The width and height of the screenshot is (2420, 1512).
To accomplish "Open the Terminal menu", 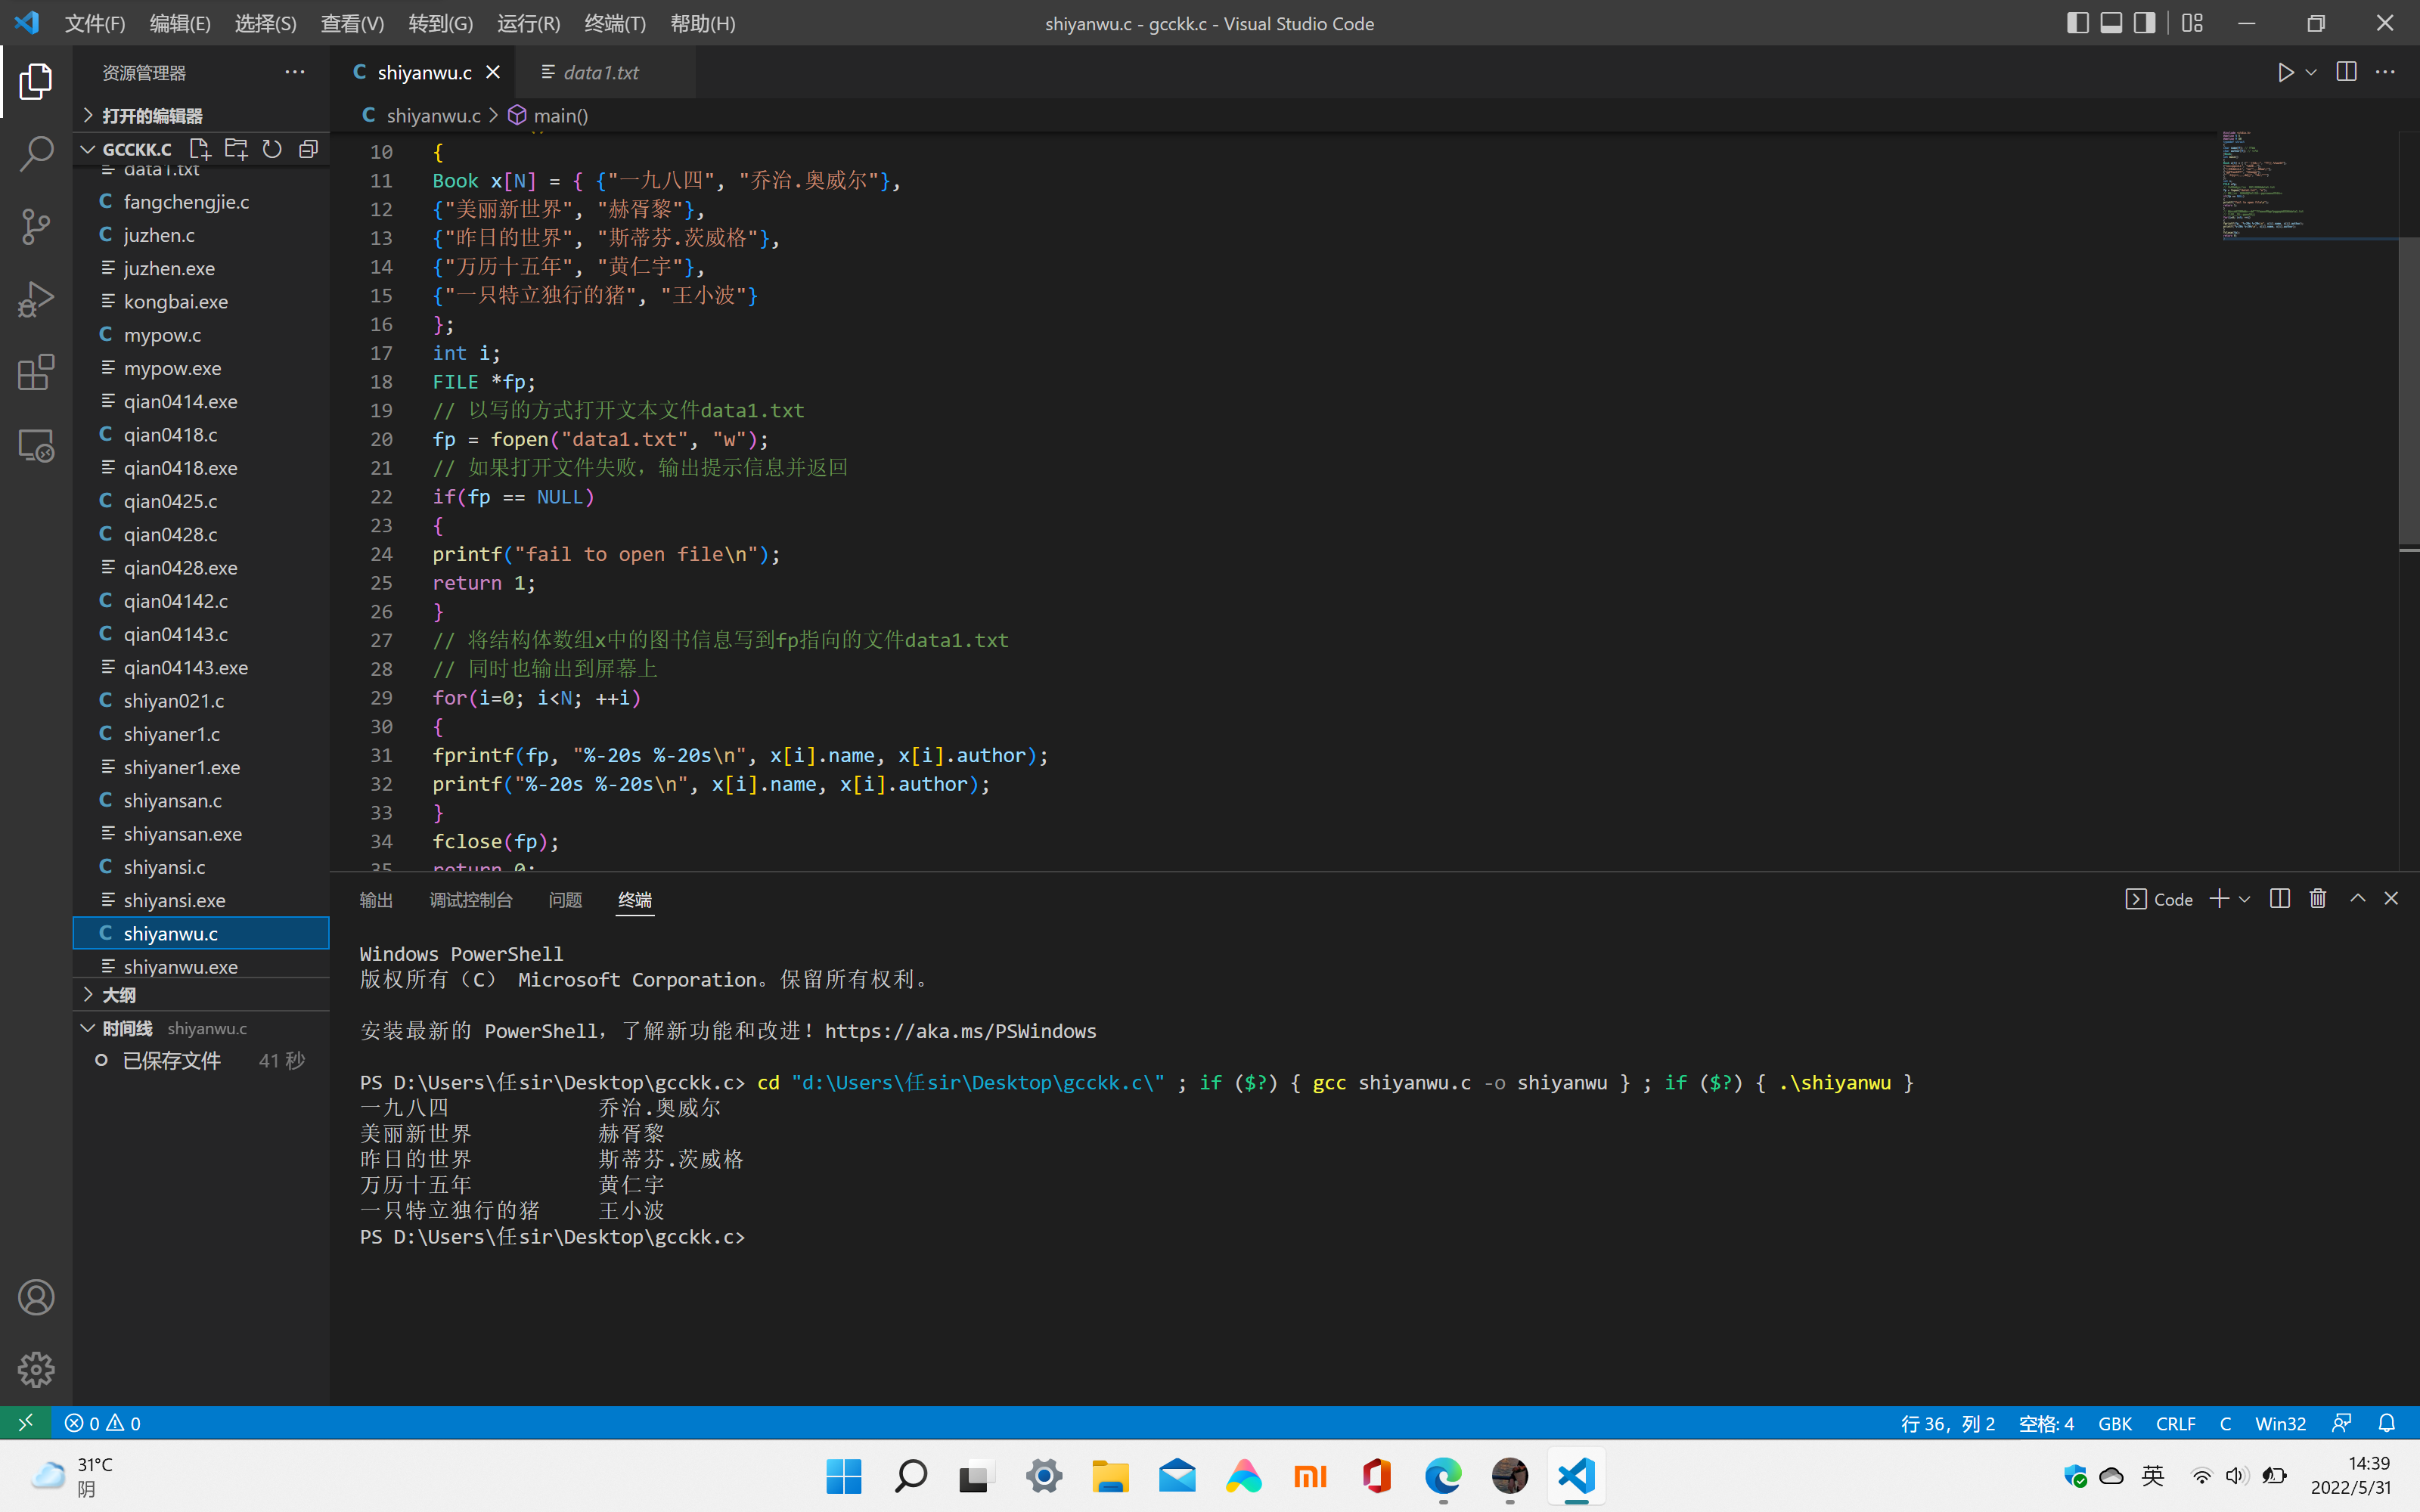I will tap(615, 23).
